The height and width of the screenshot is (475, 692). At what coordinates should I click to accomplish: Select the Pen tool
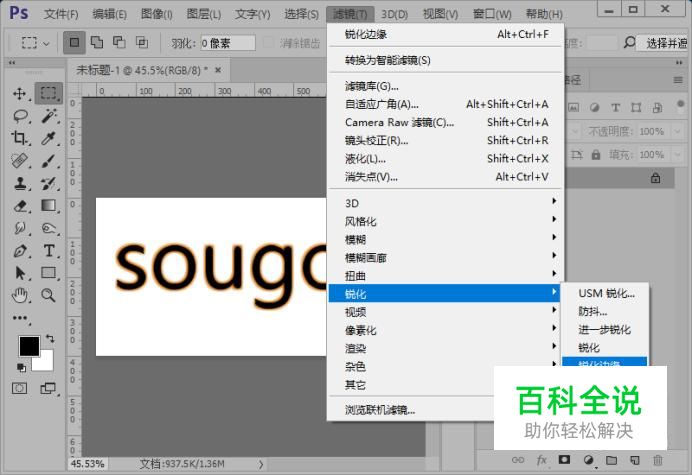click(x=19, y=251)
